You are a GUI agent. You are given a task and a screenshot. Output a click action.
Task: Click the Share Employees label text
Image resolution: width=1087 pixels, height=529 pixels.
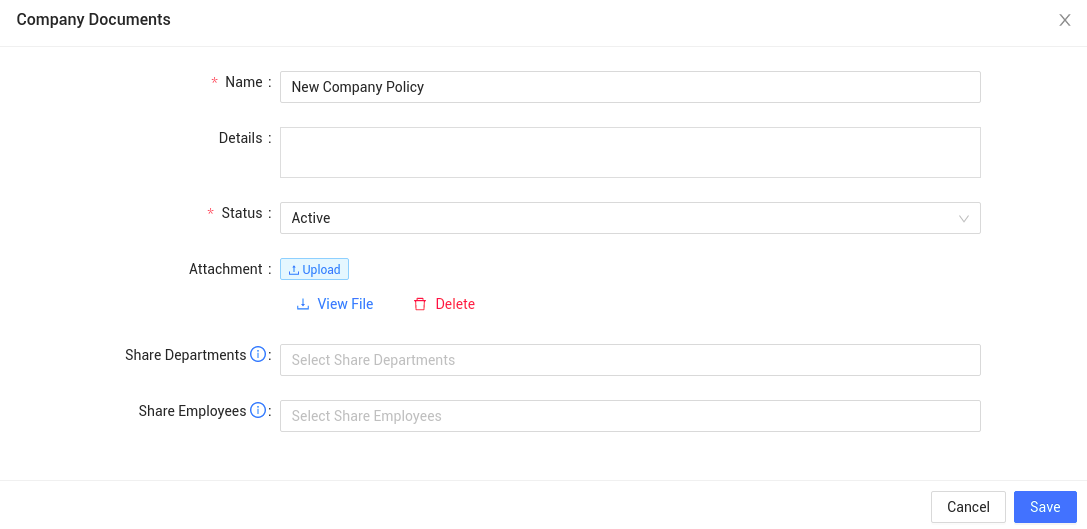(192, 411)
